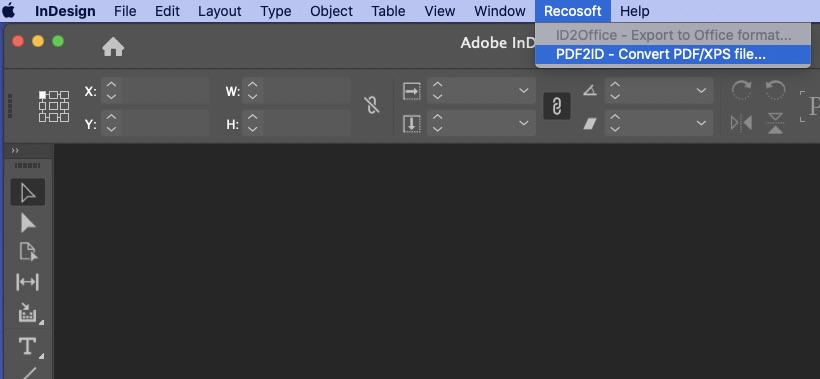Open the Rotation Angle dropdown
Screen dimensions: 820x379
coord(701,90)
